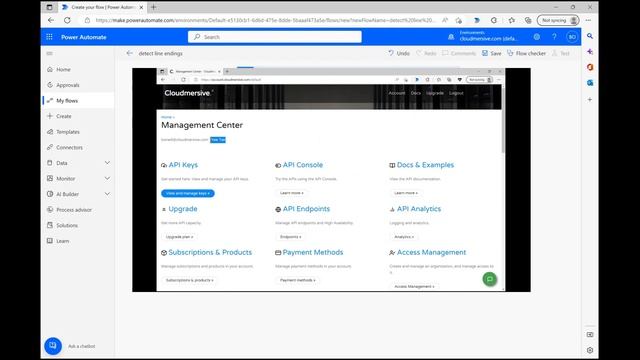Click Payment Methods heading

pos(313,252)
